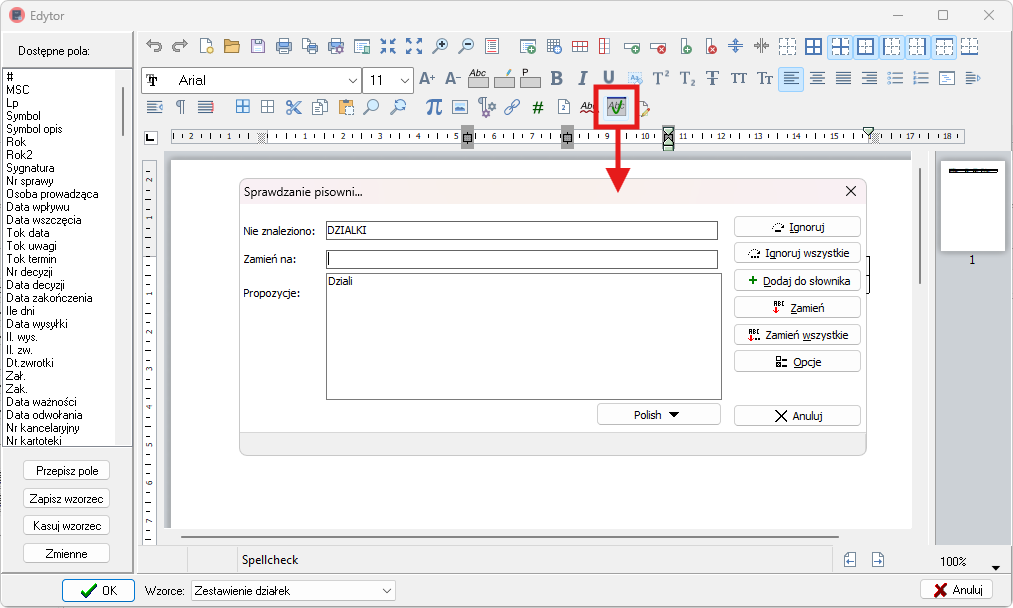Toggle Italic formatting

(x=582, y=79)
